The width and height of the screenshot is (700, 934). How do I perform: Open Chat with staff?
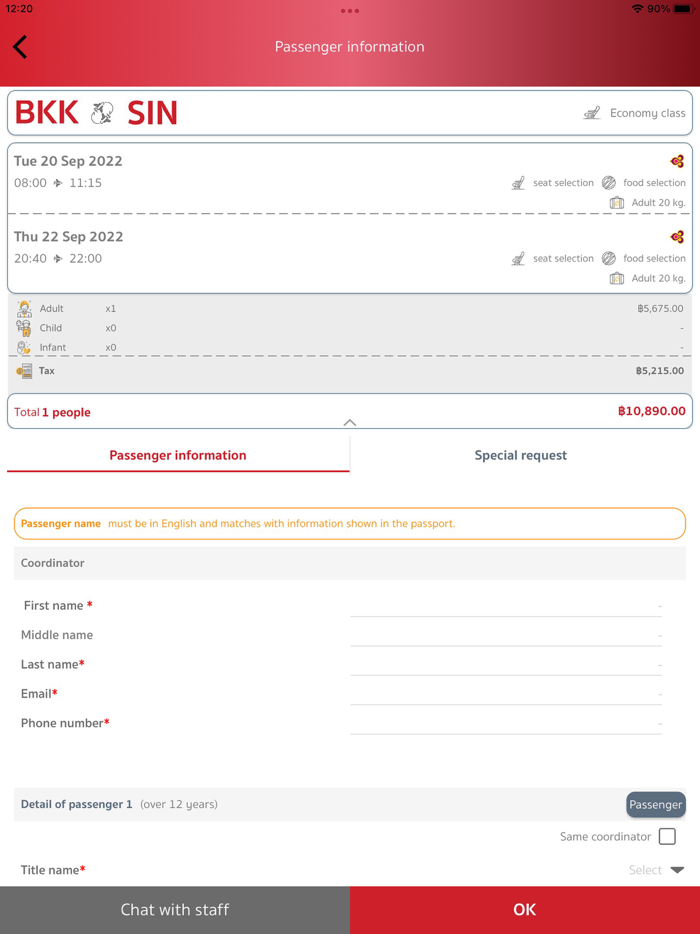point(175,910)
